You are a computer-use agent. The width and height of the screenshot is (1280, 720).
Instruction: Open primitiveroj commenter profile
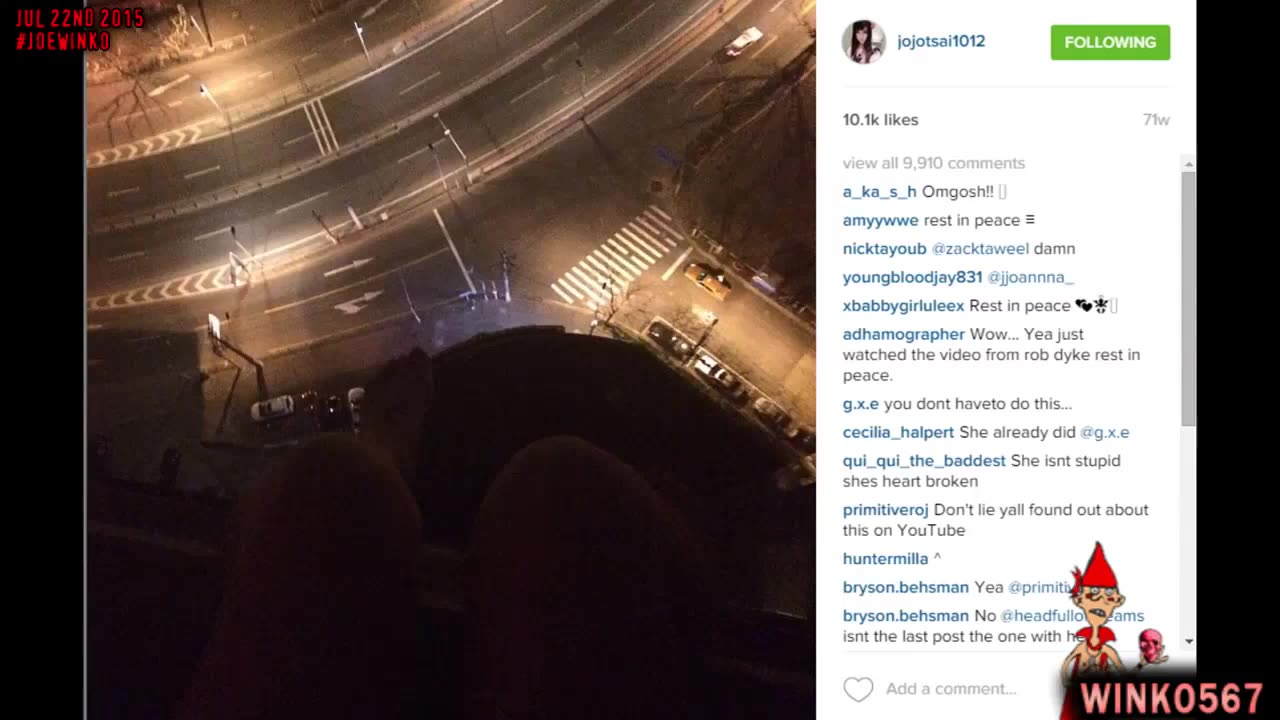tap(886, 510)
